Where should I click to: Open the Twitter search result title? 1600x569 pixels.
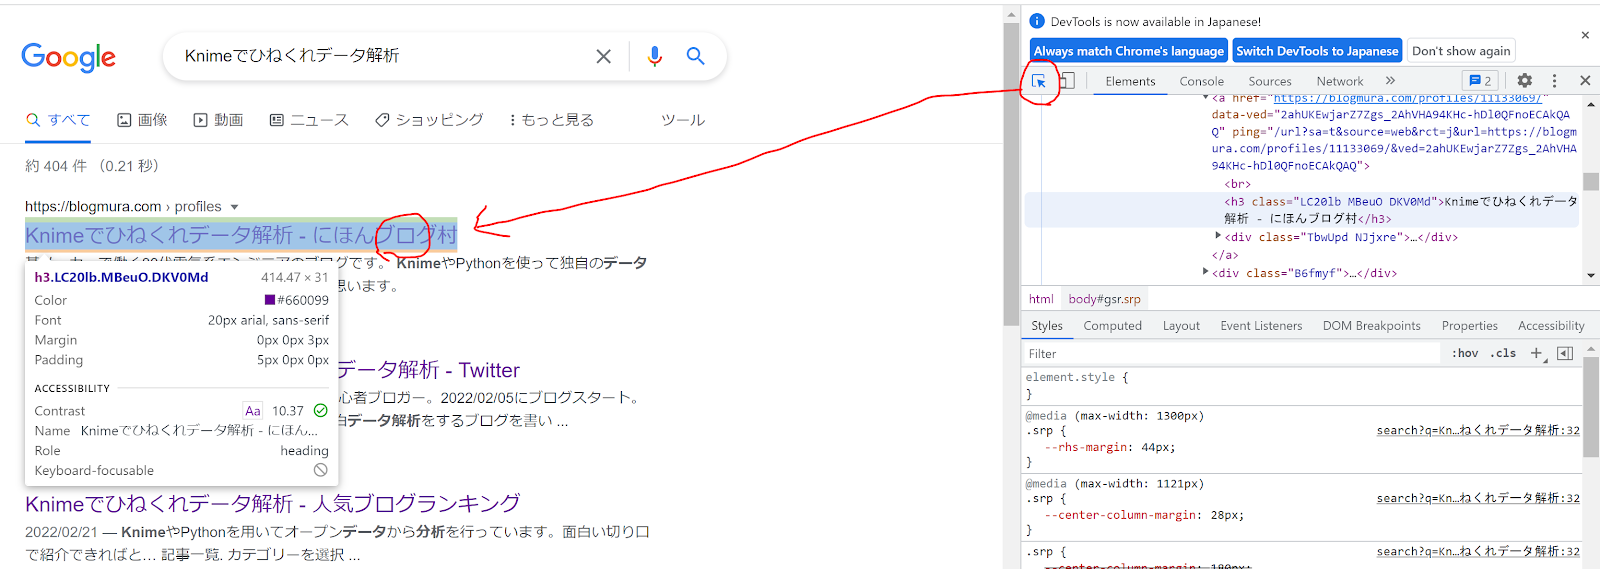pyautogui.click(x=428, y=370)
